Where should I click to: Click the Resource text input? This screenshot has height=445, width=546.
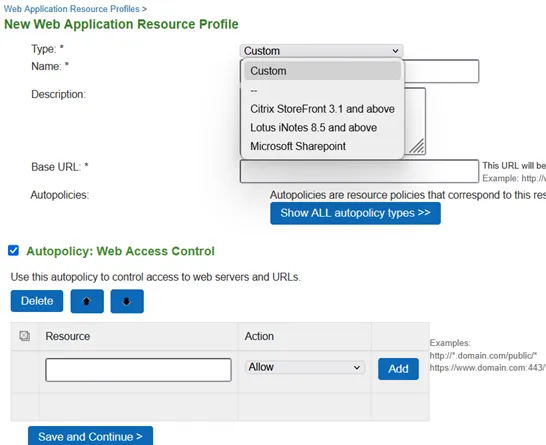(138, 370)
